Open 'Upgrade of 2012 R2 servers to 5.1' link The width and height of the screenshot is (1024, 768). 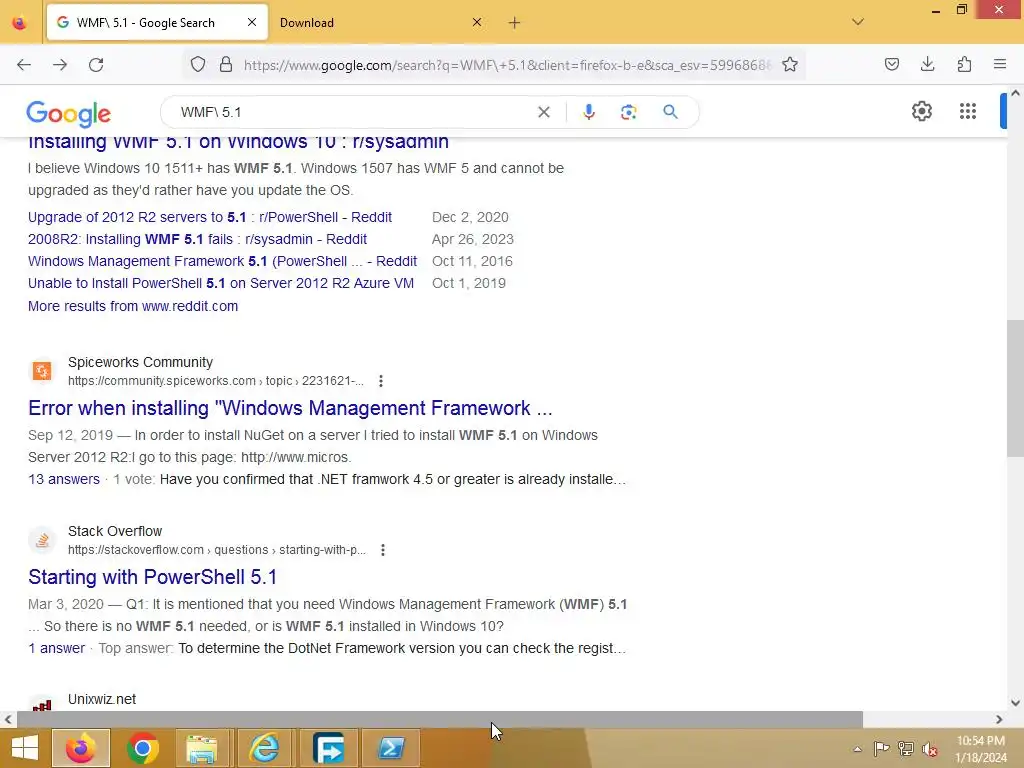[210, 217]
